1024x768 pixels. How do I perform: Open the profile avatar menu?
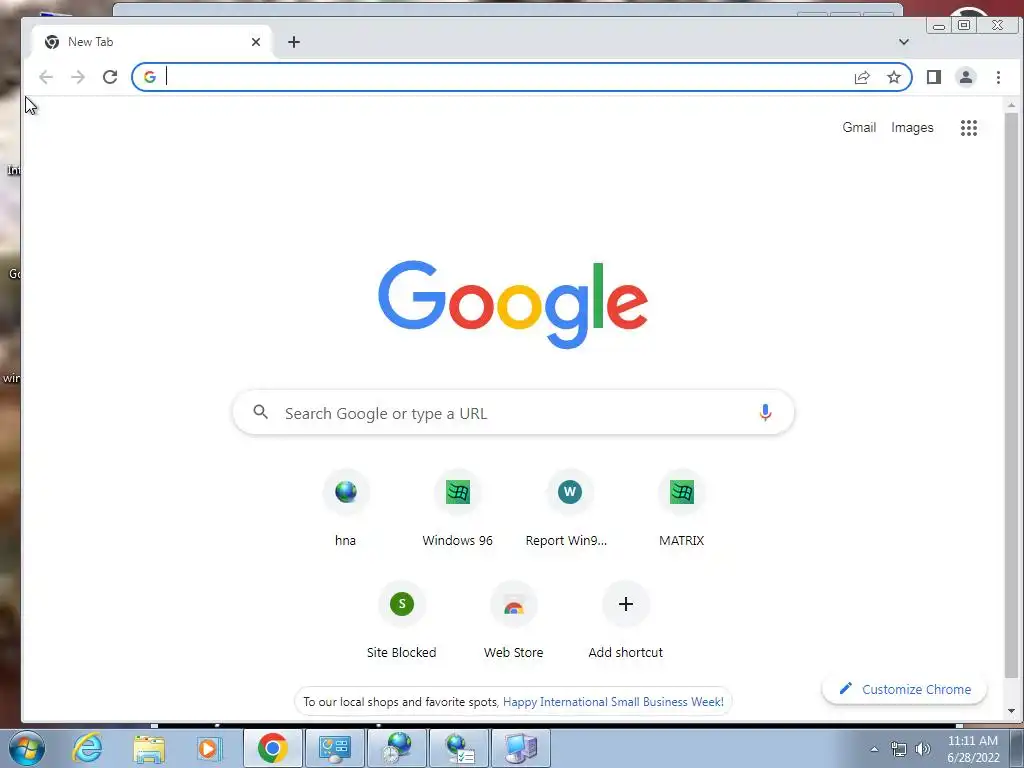point(966,77)
